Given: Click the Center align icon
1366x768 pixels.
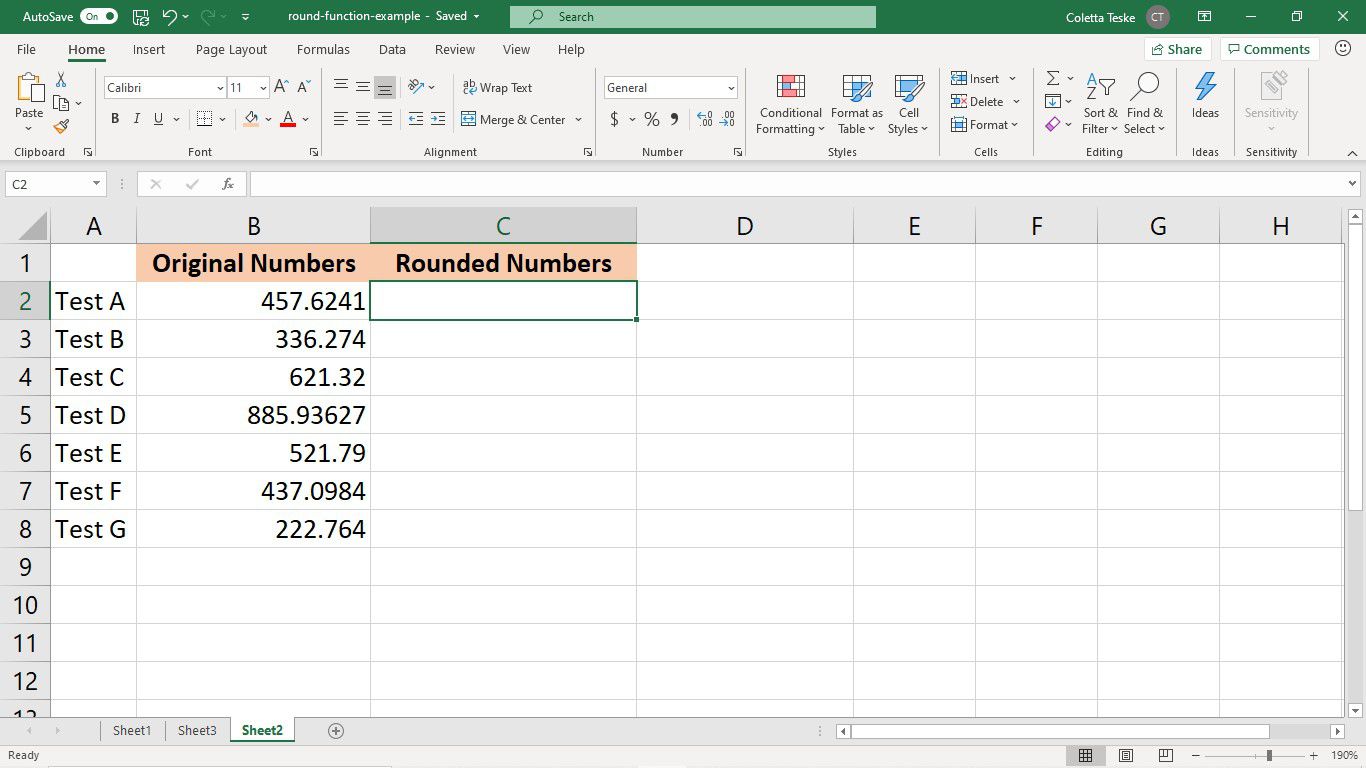Looking at the screenshot, I should click(x=362, y=119).
